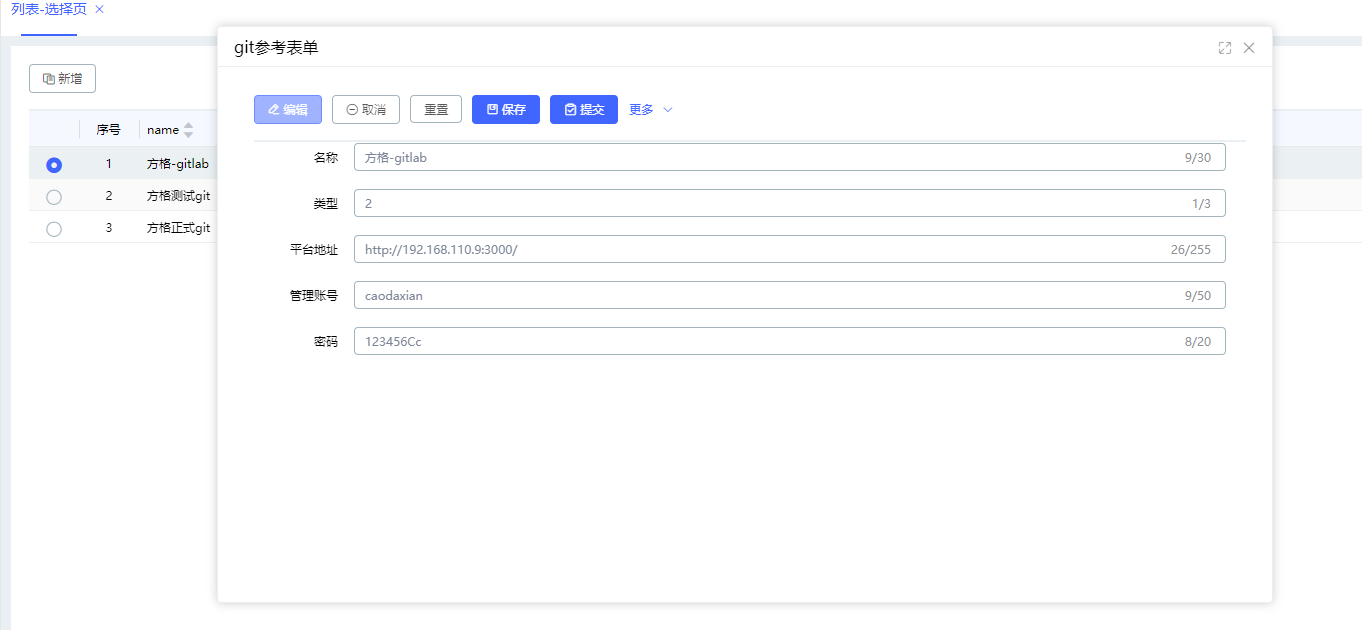
Task: Focus the 管理账号 input field
Action: [x=790, y=295]
